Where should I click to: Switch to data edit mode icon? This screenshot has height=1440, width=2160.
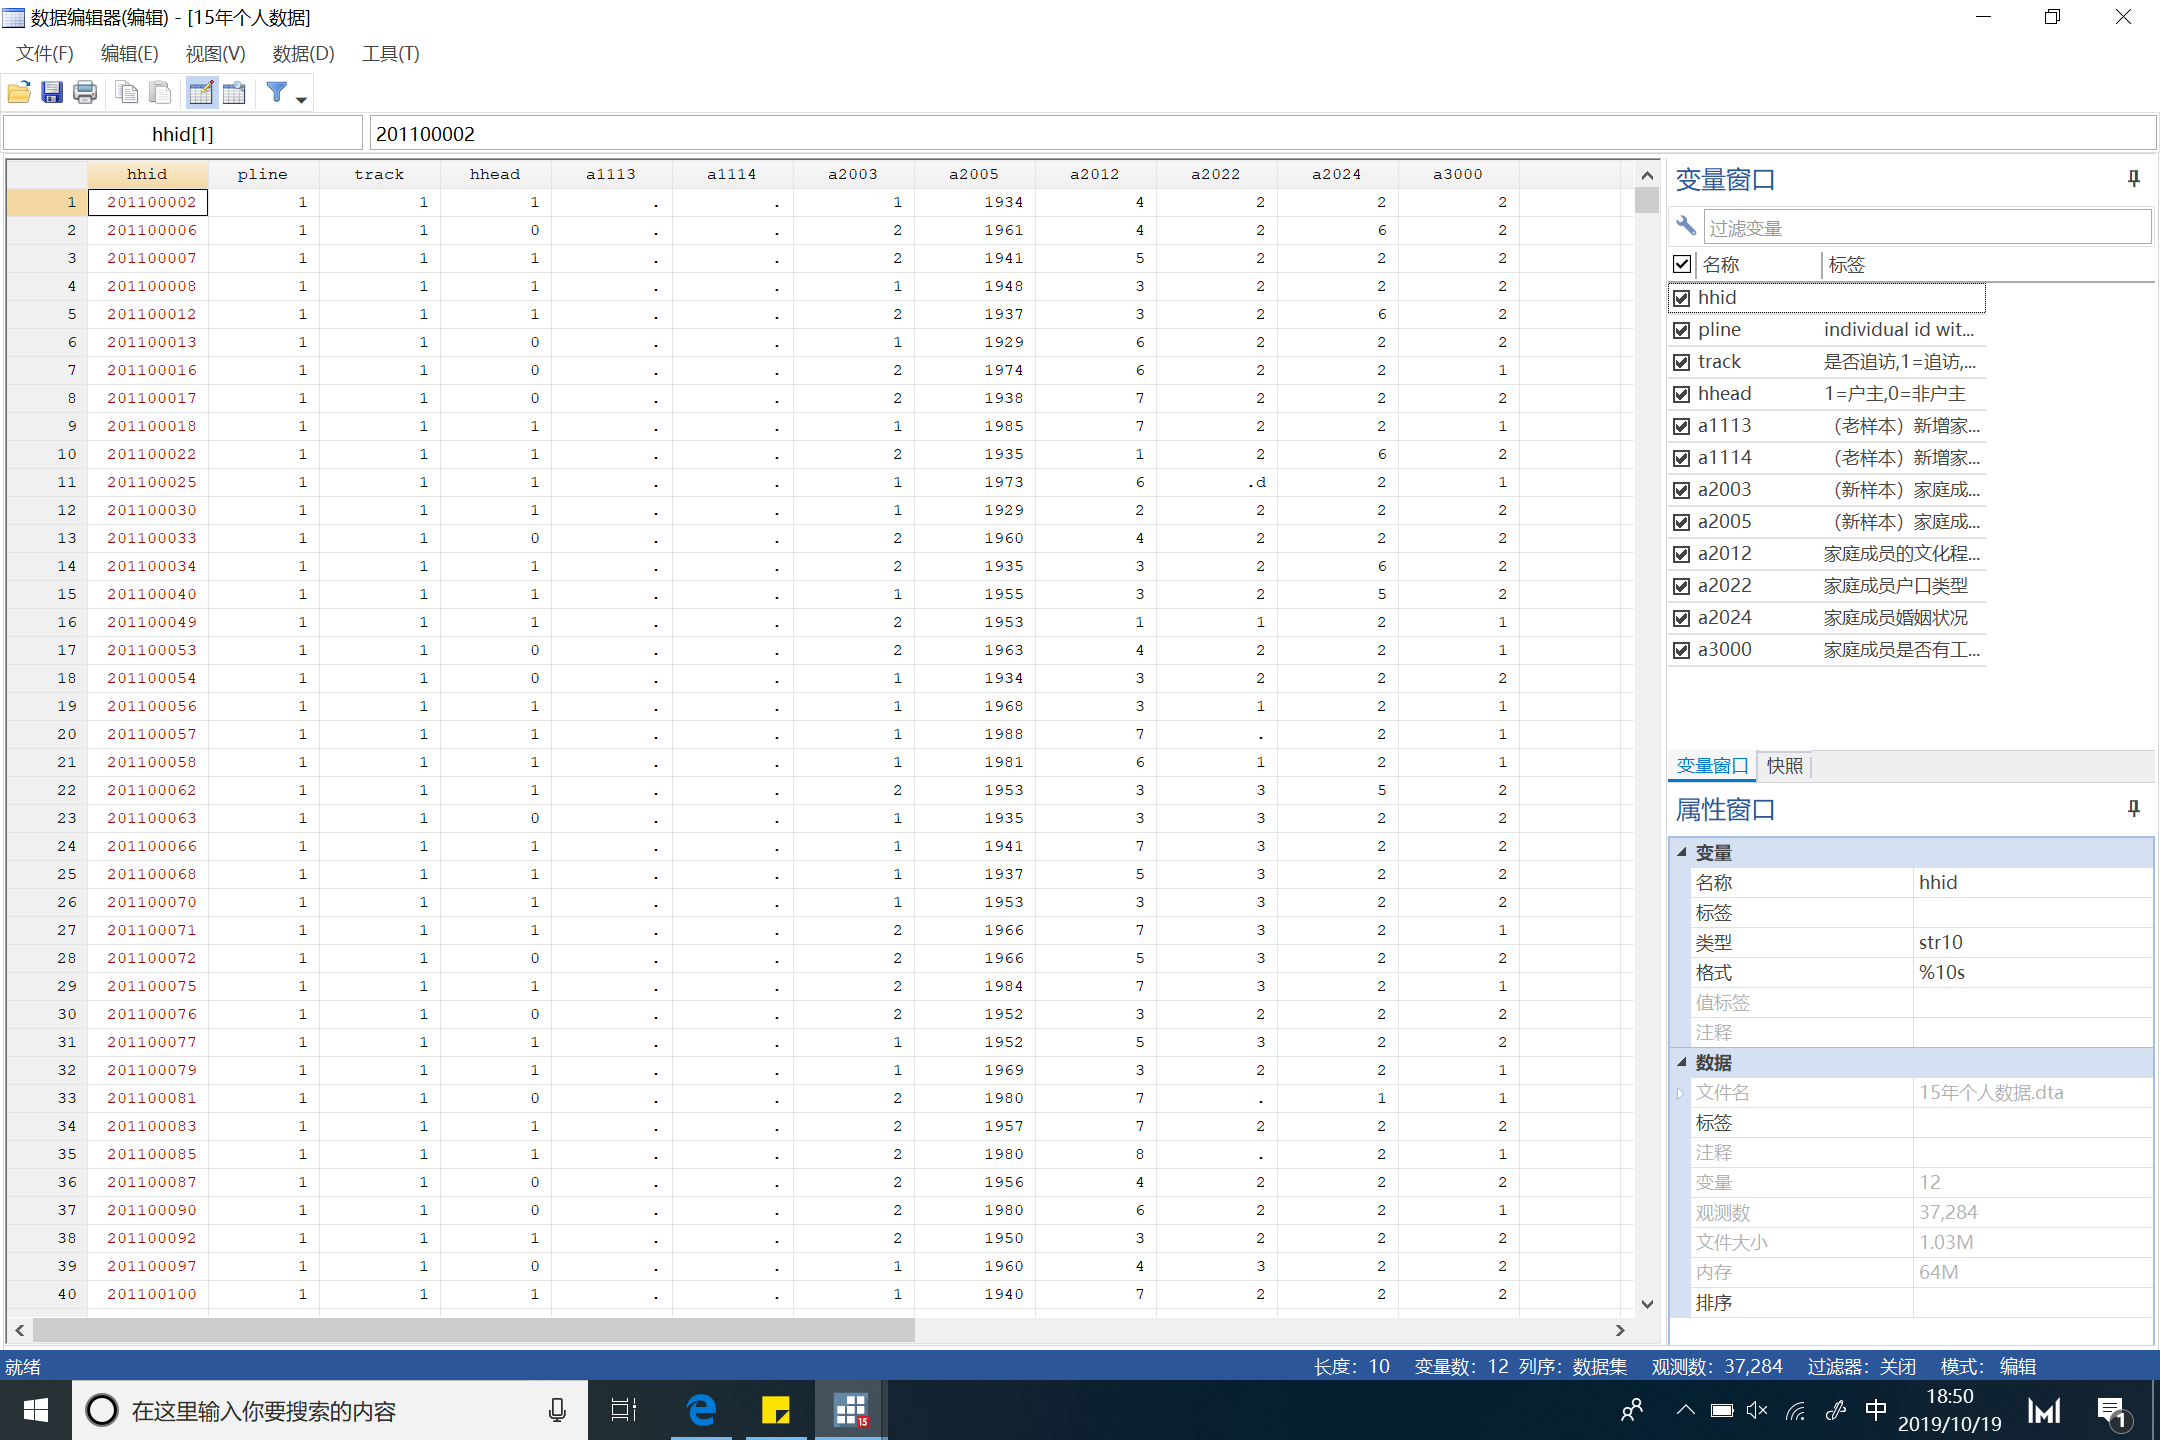[201, 94]
